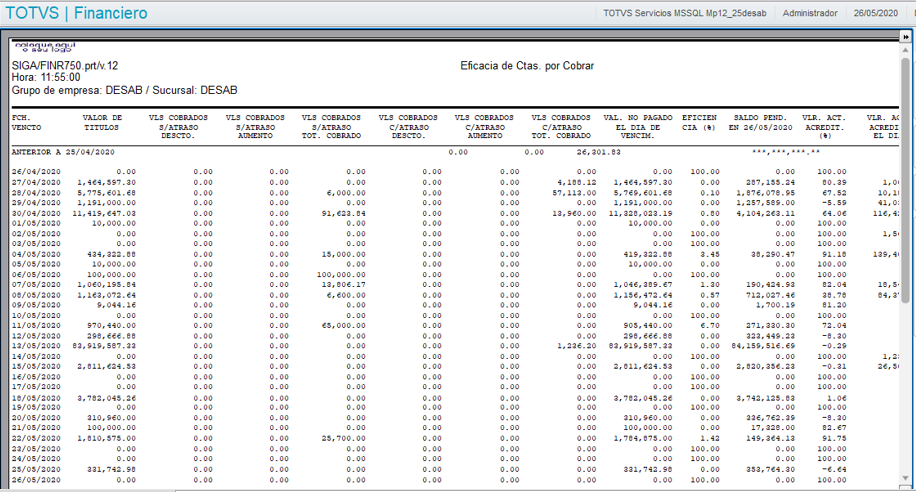Click the 30/04/2020 date cell

(x=36, y=213)
